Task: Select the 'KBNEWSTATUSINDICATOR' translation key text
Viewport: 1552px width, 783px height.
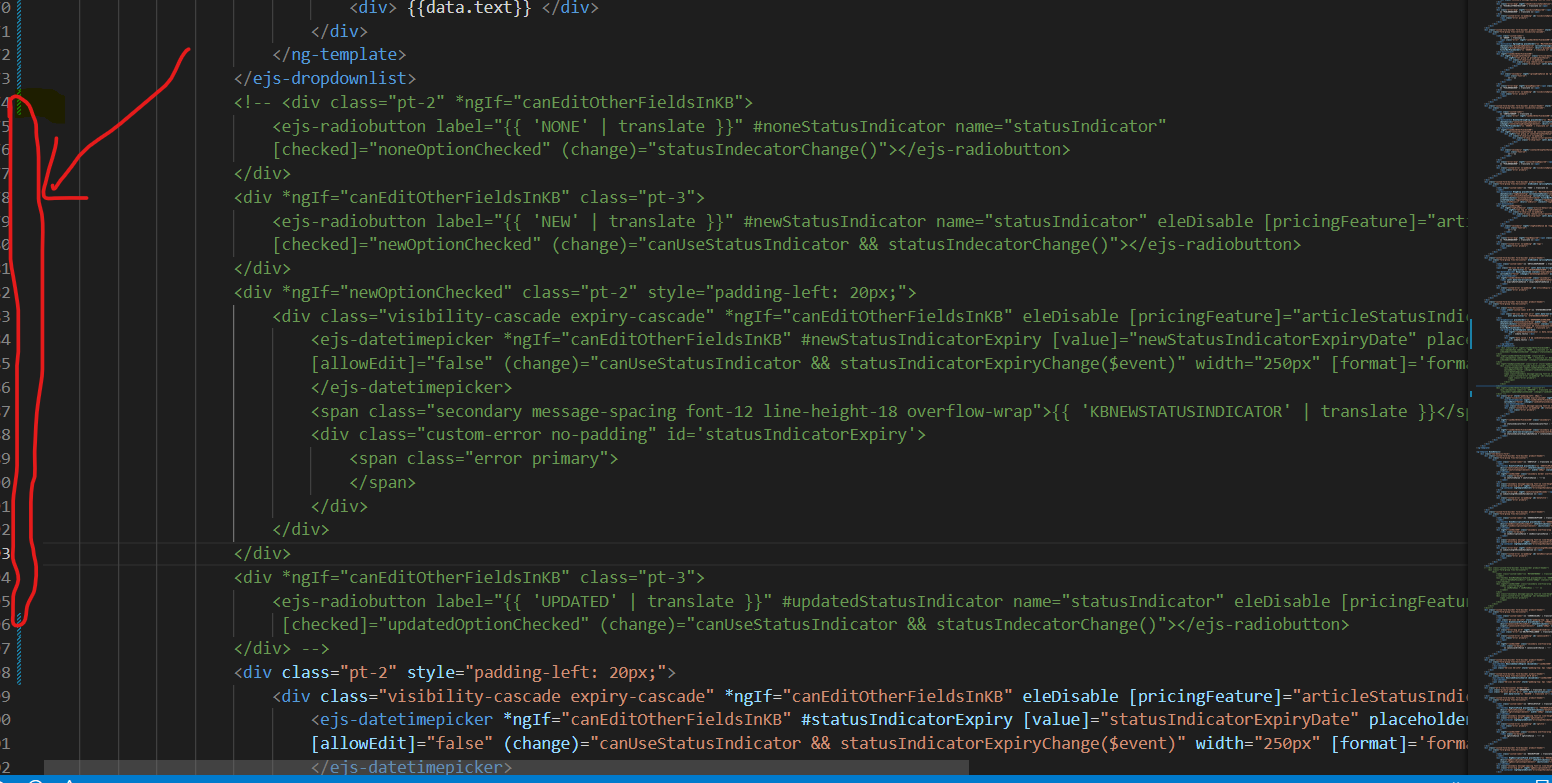Action: (1187, 410)
